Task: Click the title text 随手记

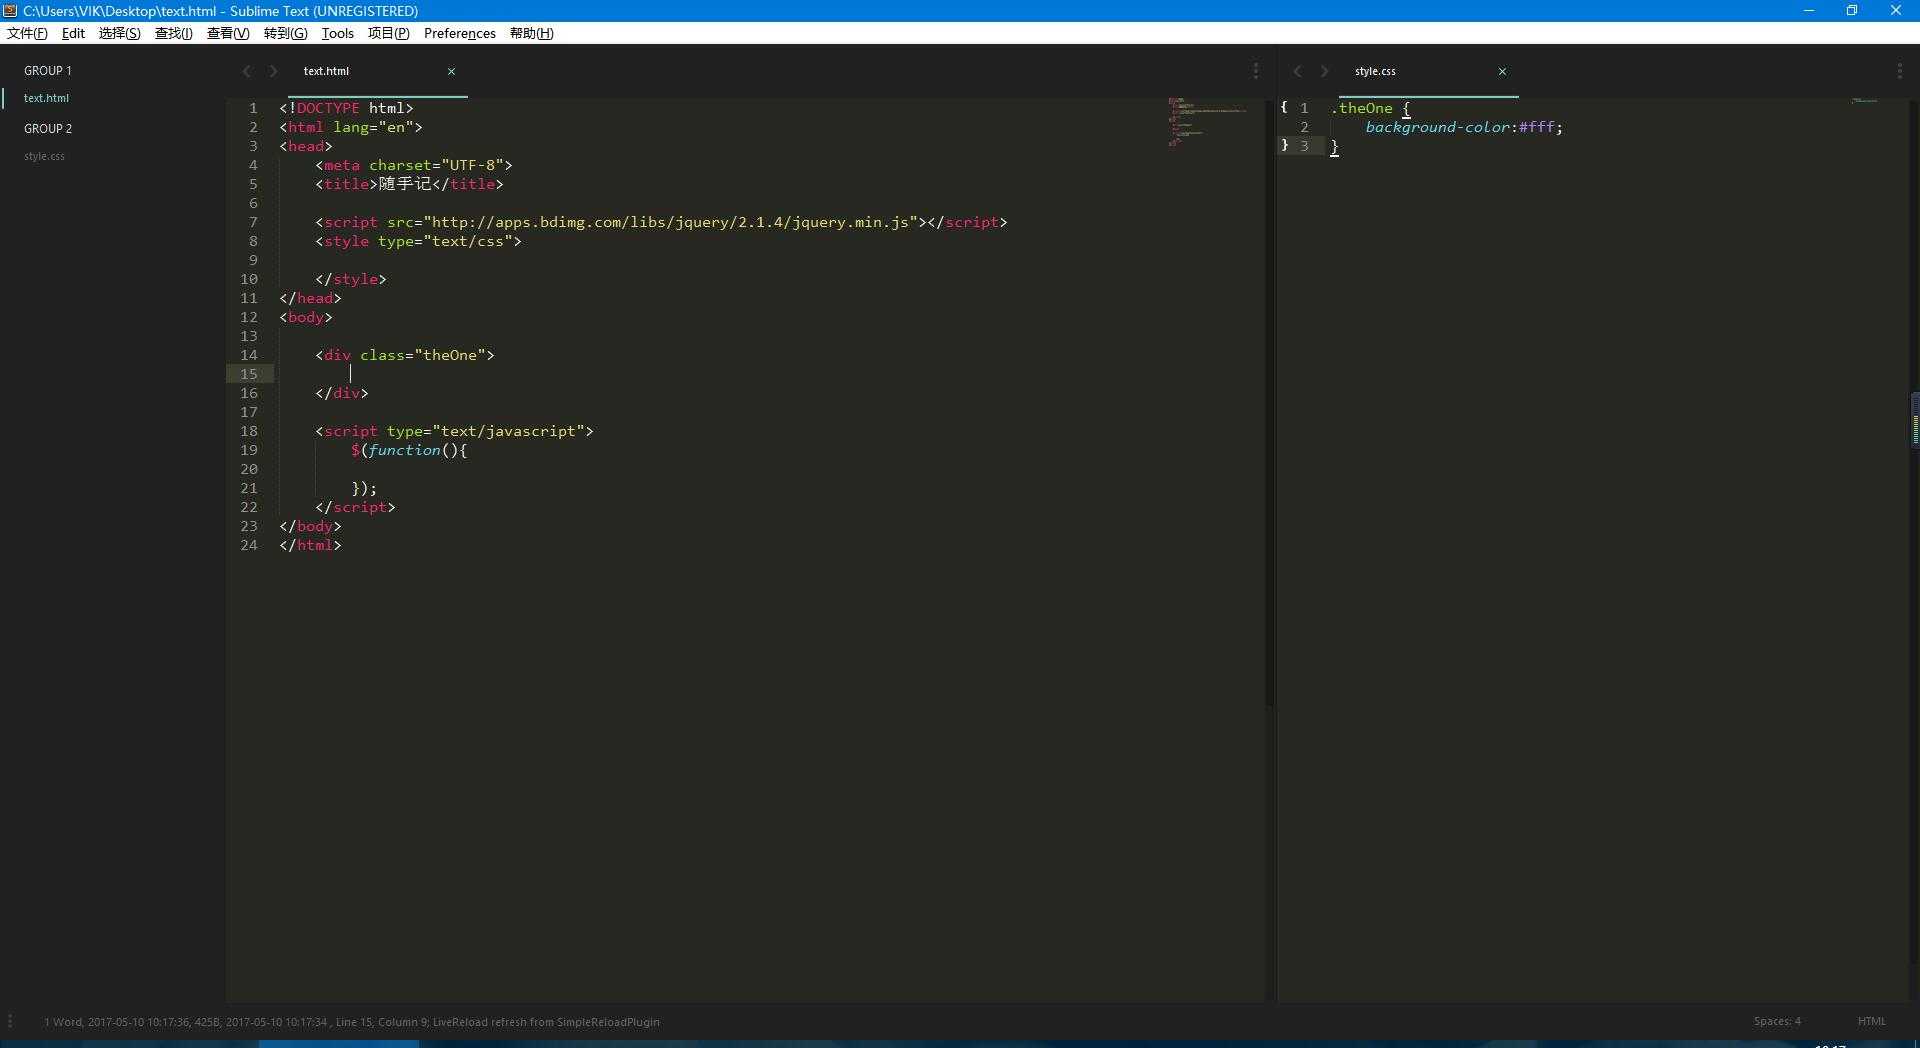Action: pyautogui.click(x=405, y=184)
